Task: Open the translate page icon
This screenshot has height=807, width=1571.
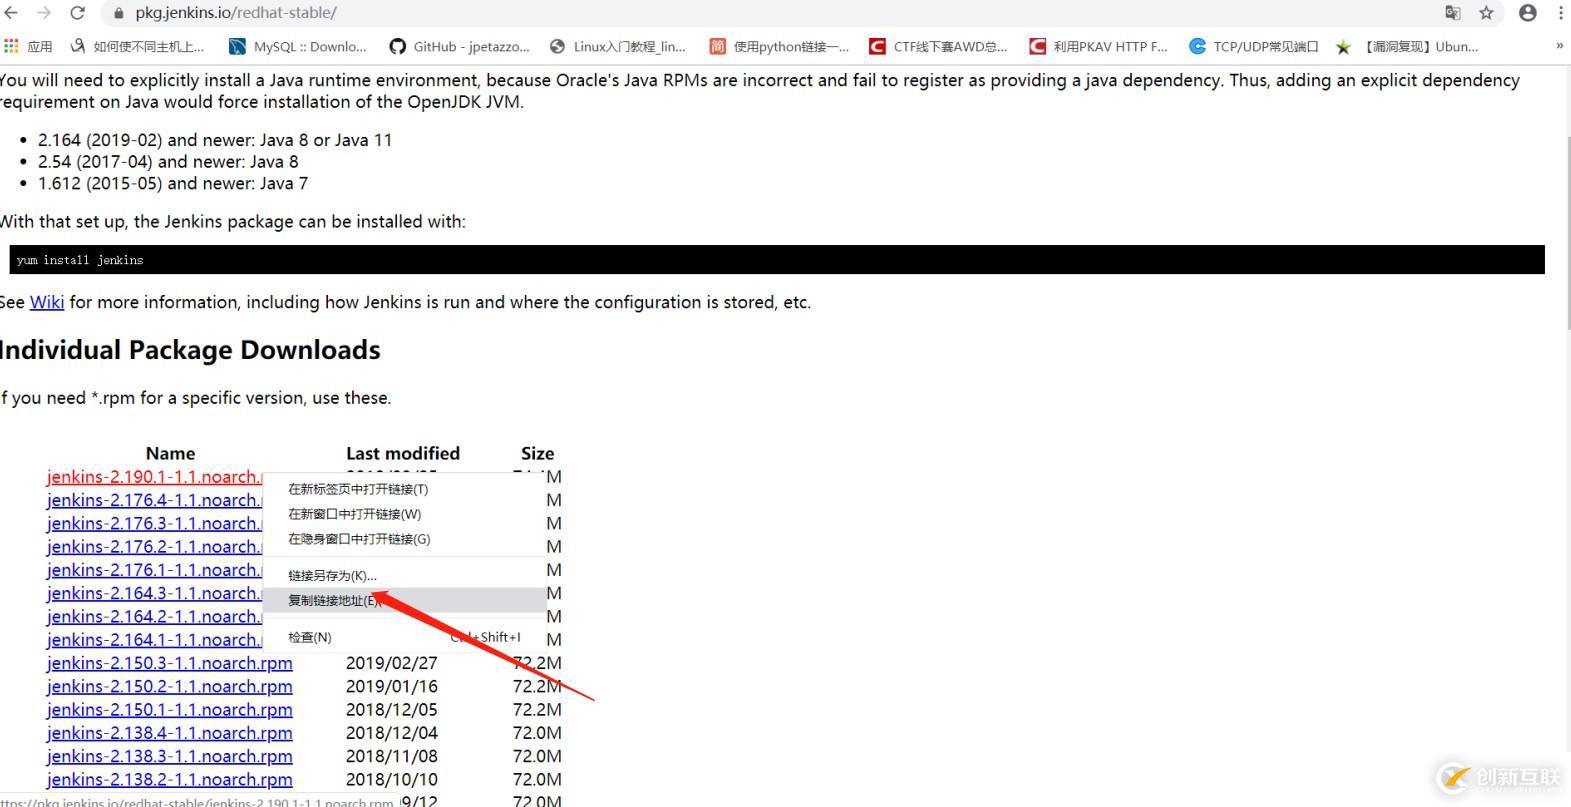Action: pyautogui.click(x=1453, y=13)
